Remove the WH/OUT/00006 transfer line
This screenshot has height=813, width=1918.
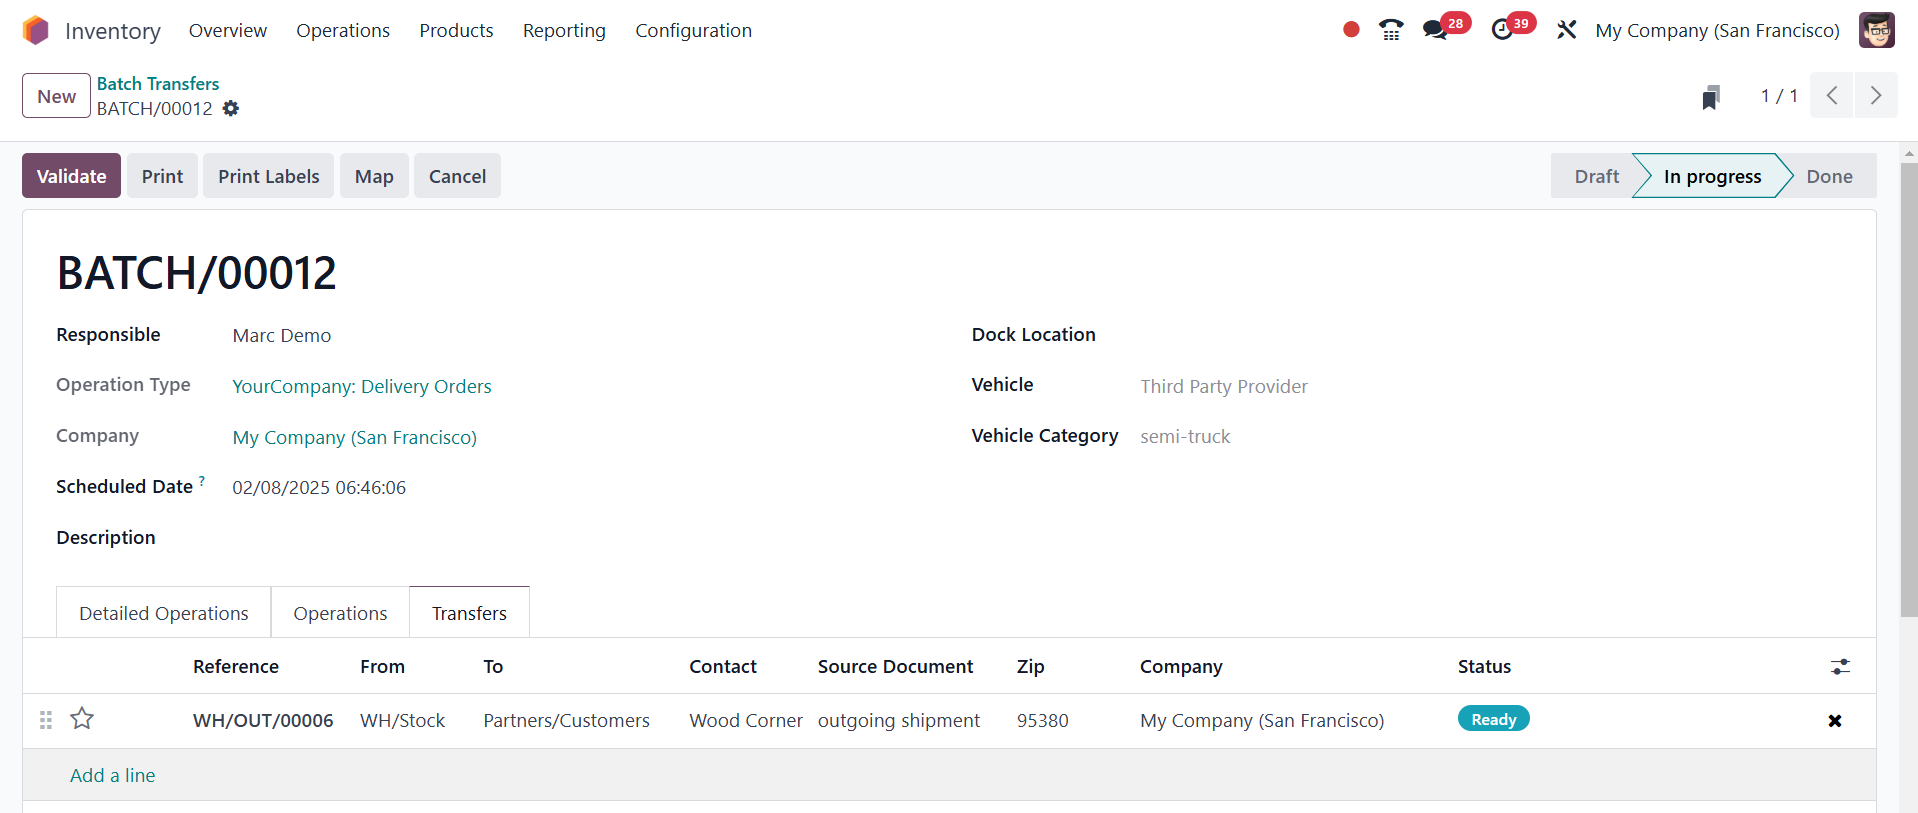tap(1834, 721)
